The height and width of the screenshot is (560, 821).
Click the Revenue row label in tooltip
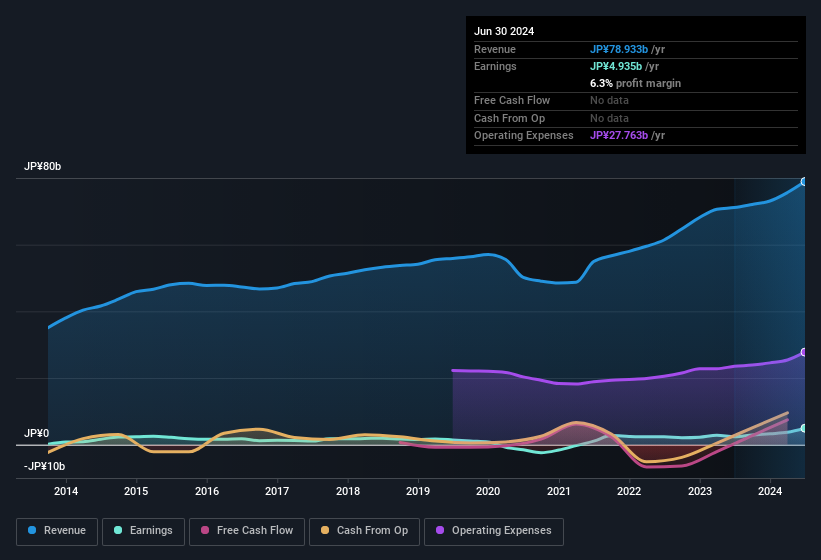coord(495,49)
